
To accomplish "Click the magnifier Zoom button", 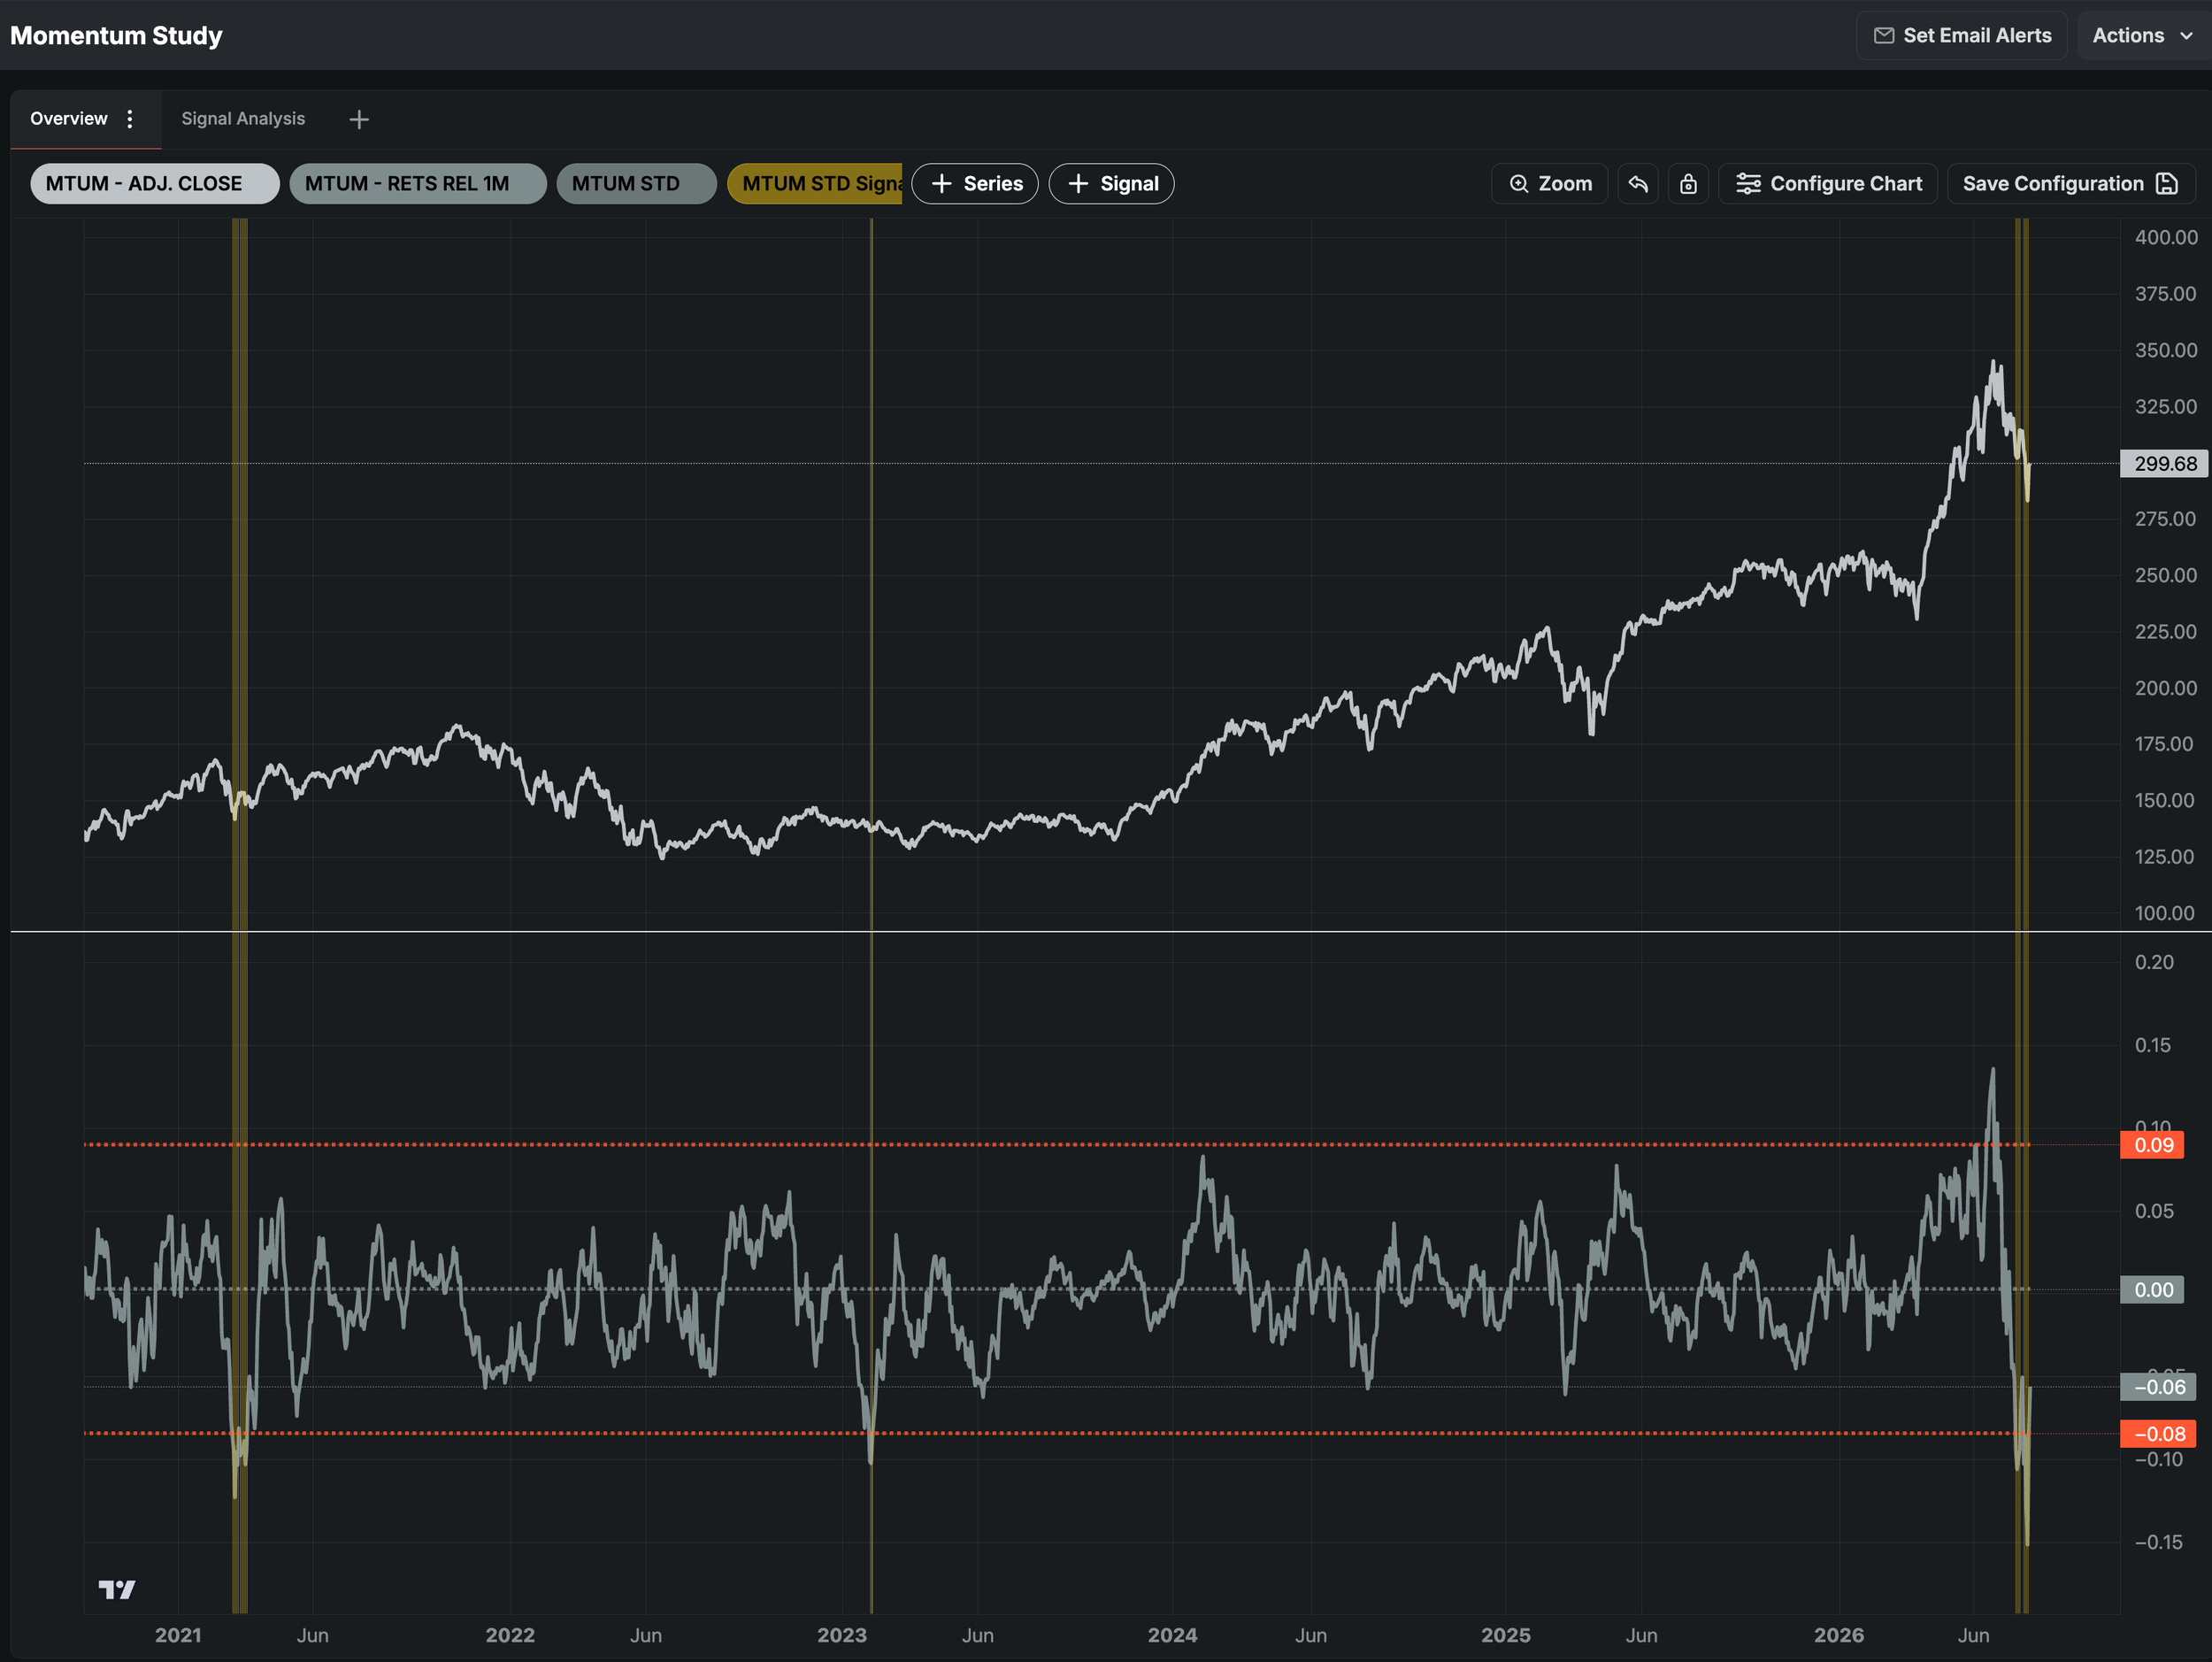I will [1549, 184].
